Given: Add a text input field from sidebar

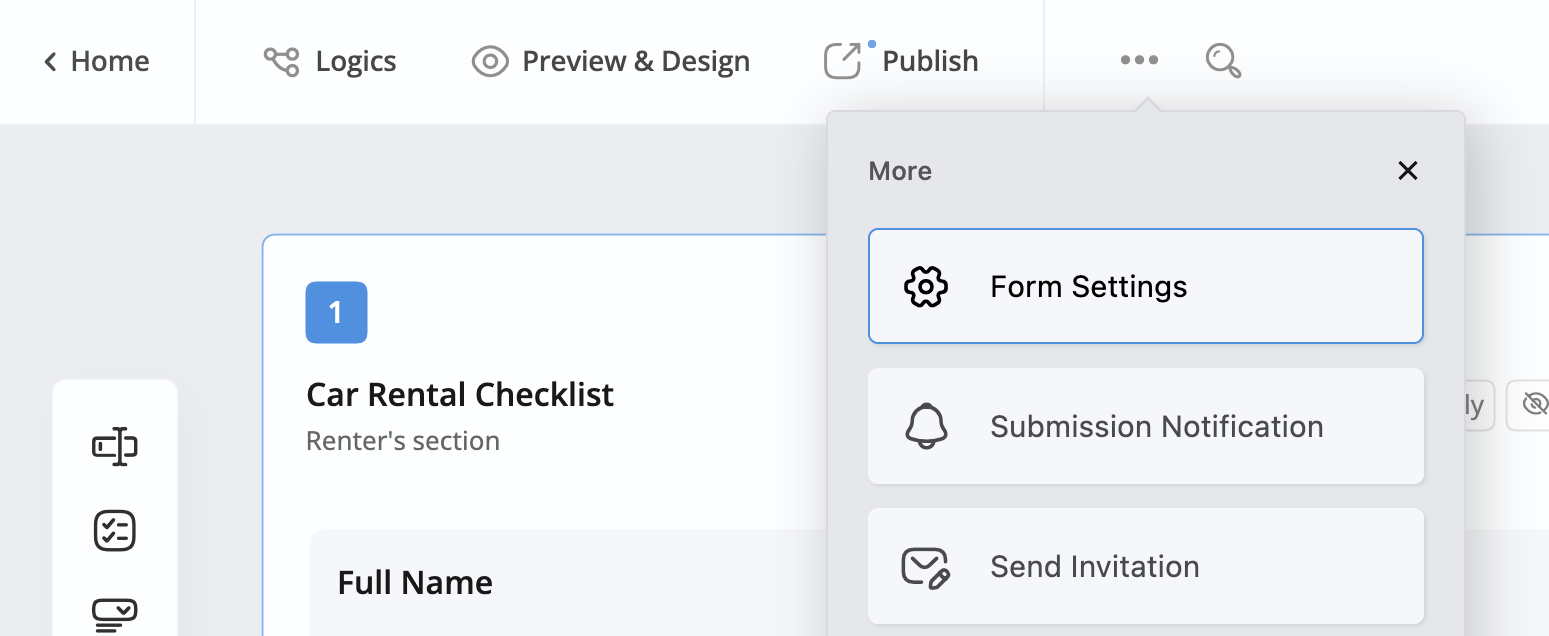Looking at the screenshot, I should (115, 446).
